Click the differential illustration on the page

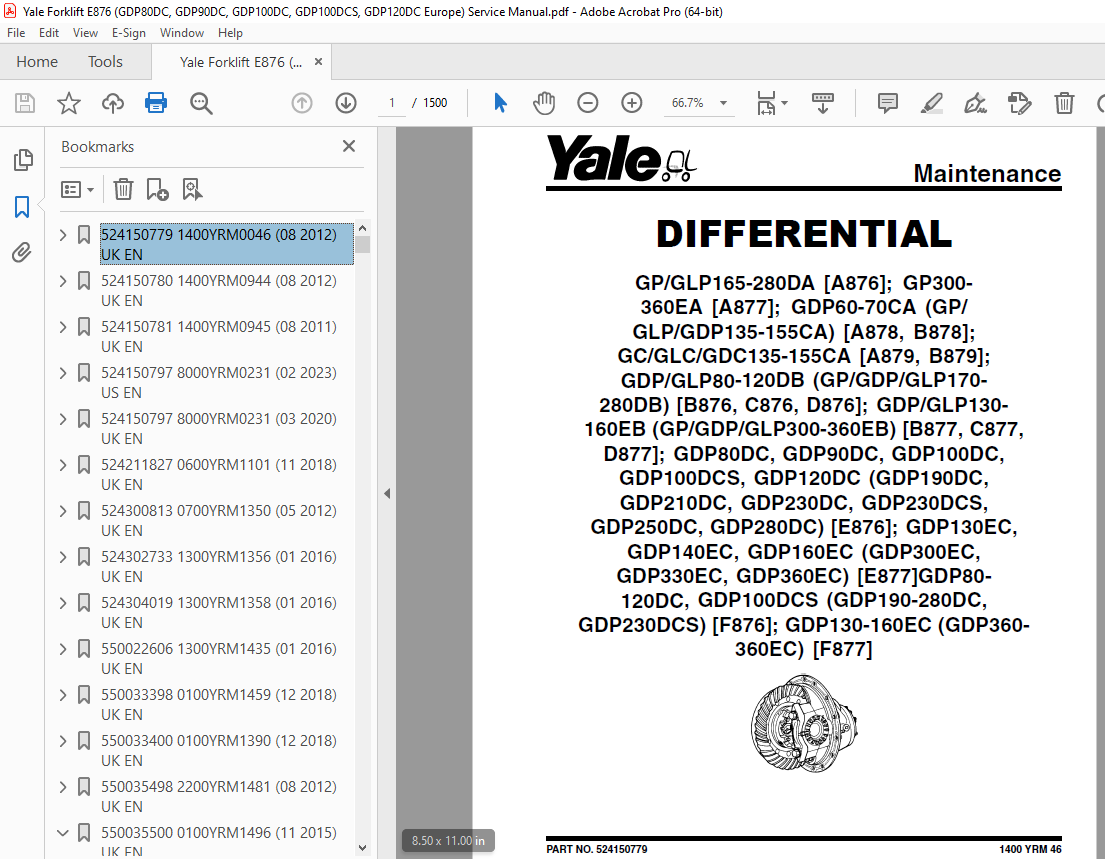pos(804,724)
